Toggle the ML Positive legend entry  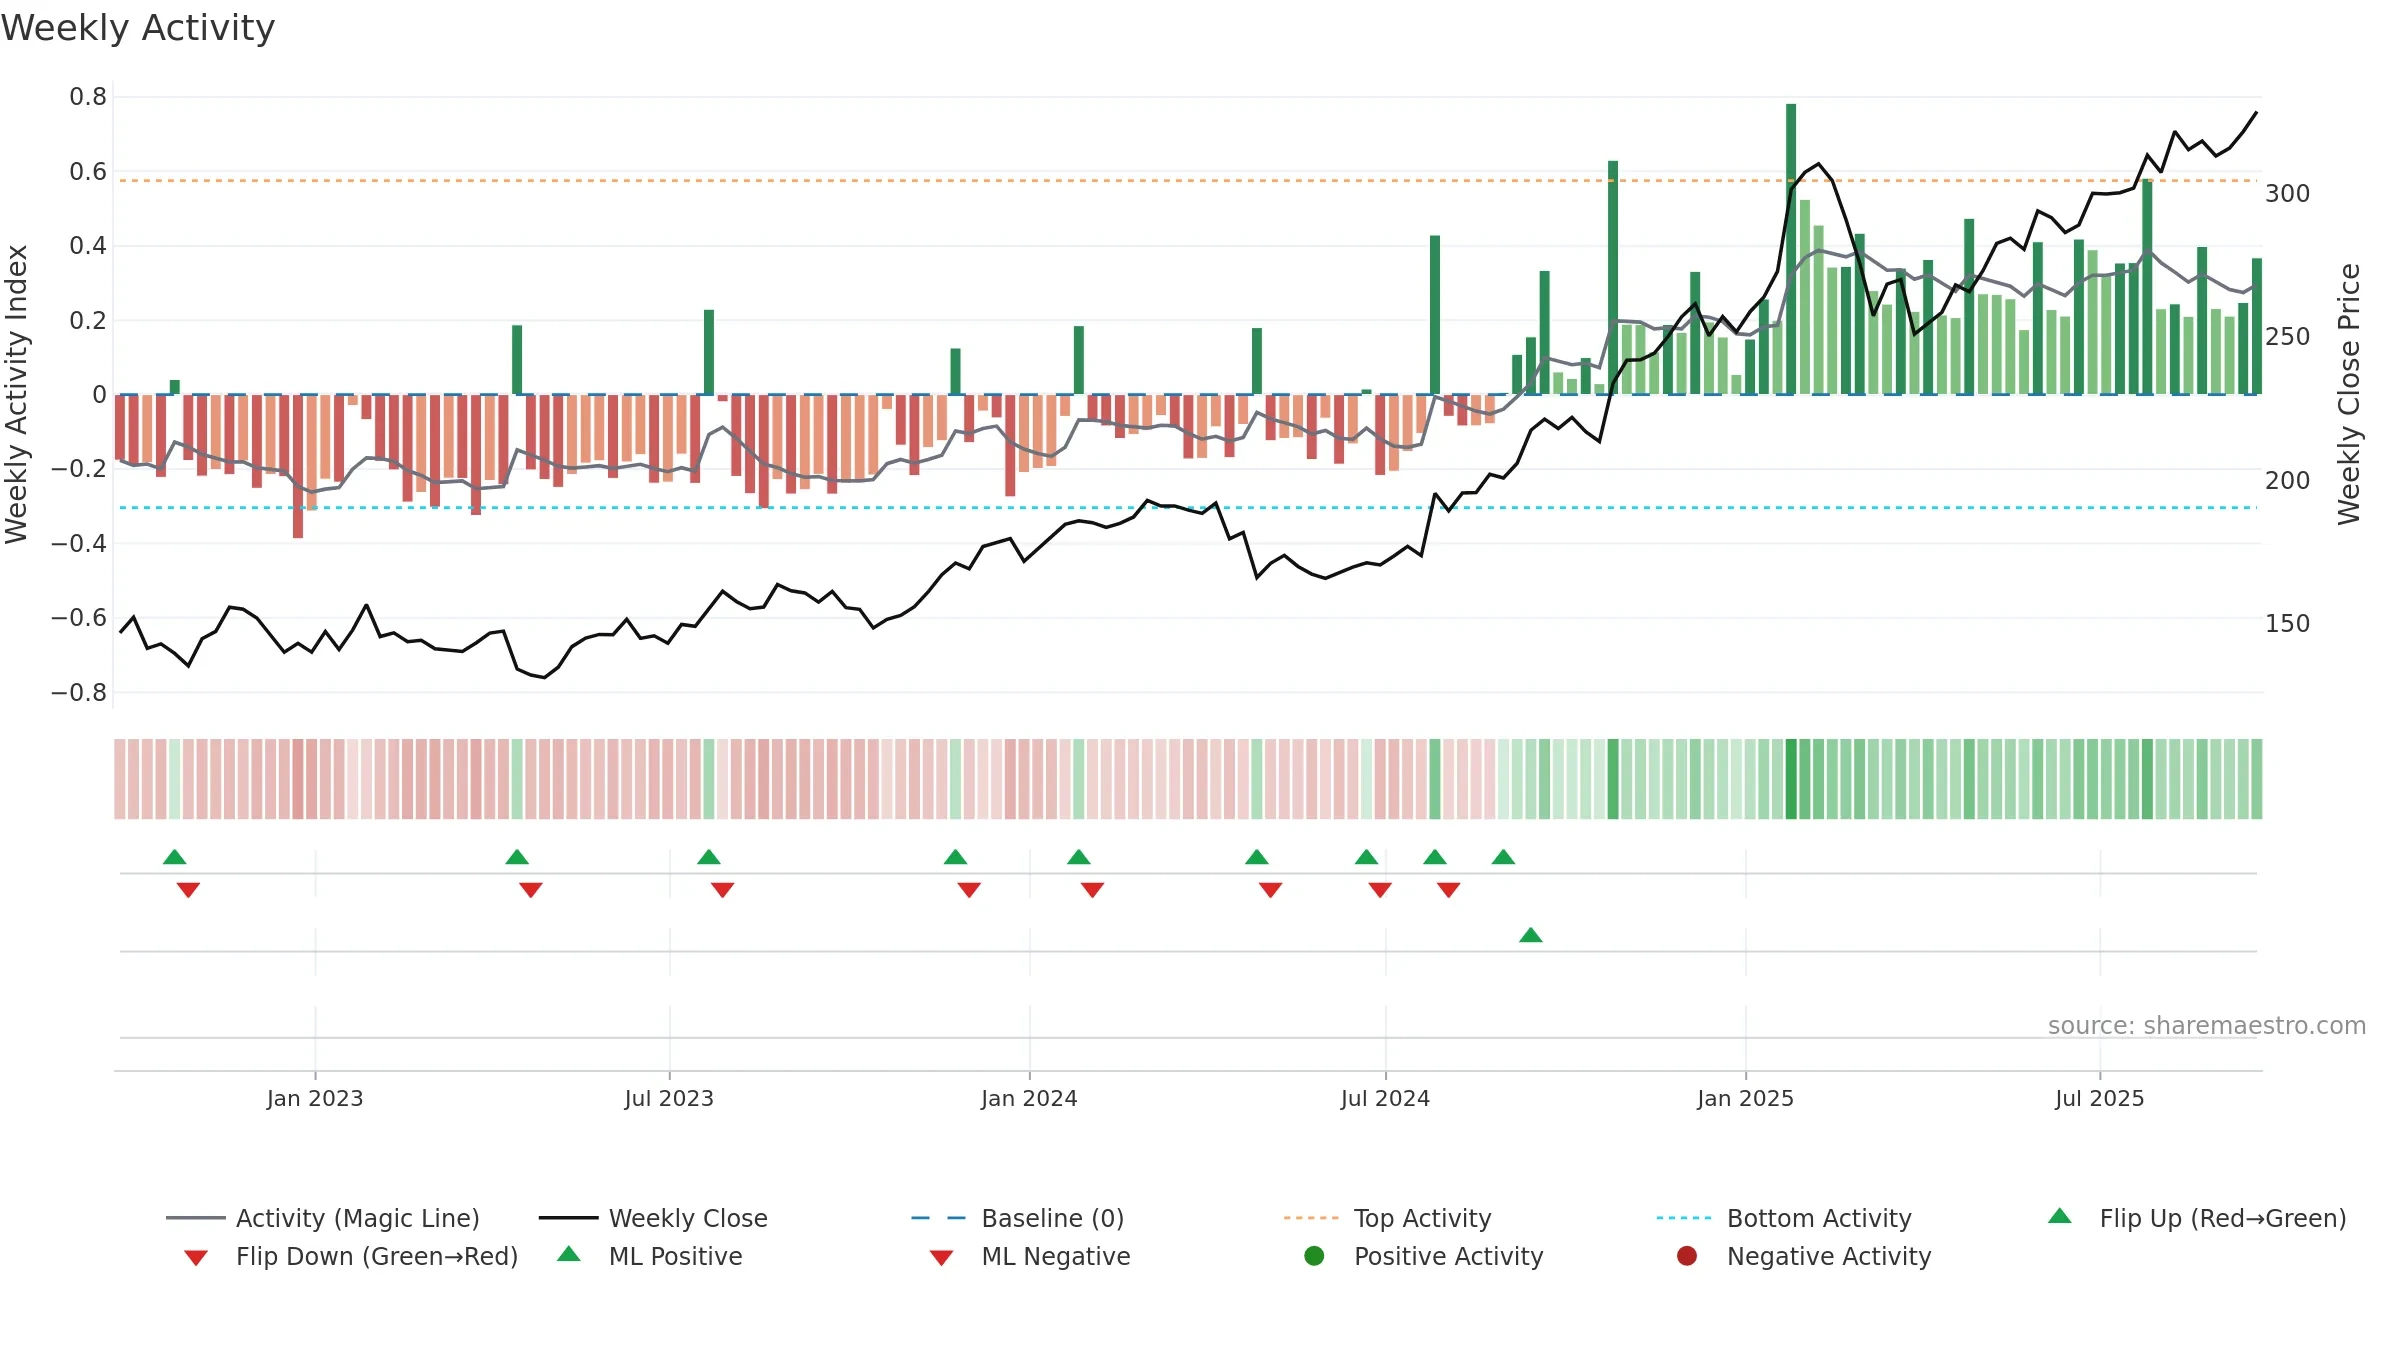(650, 1256)
